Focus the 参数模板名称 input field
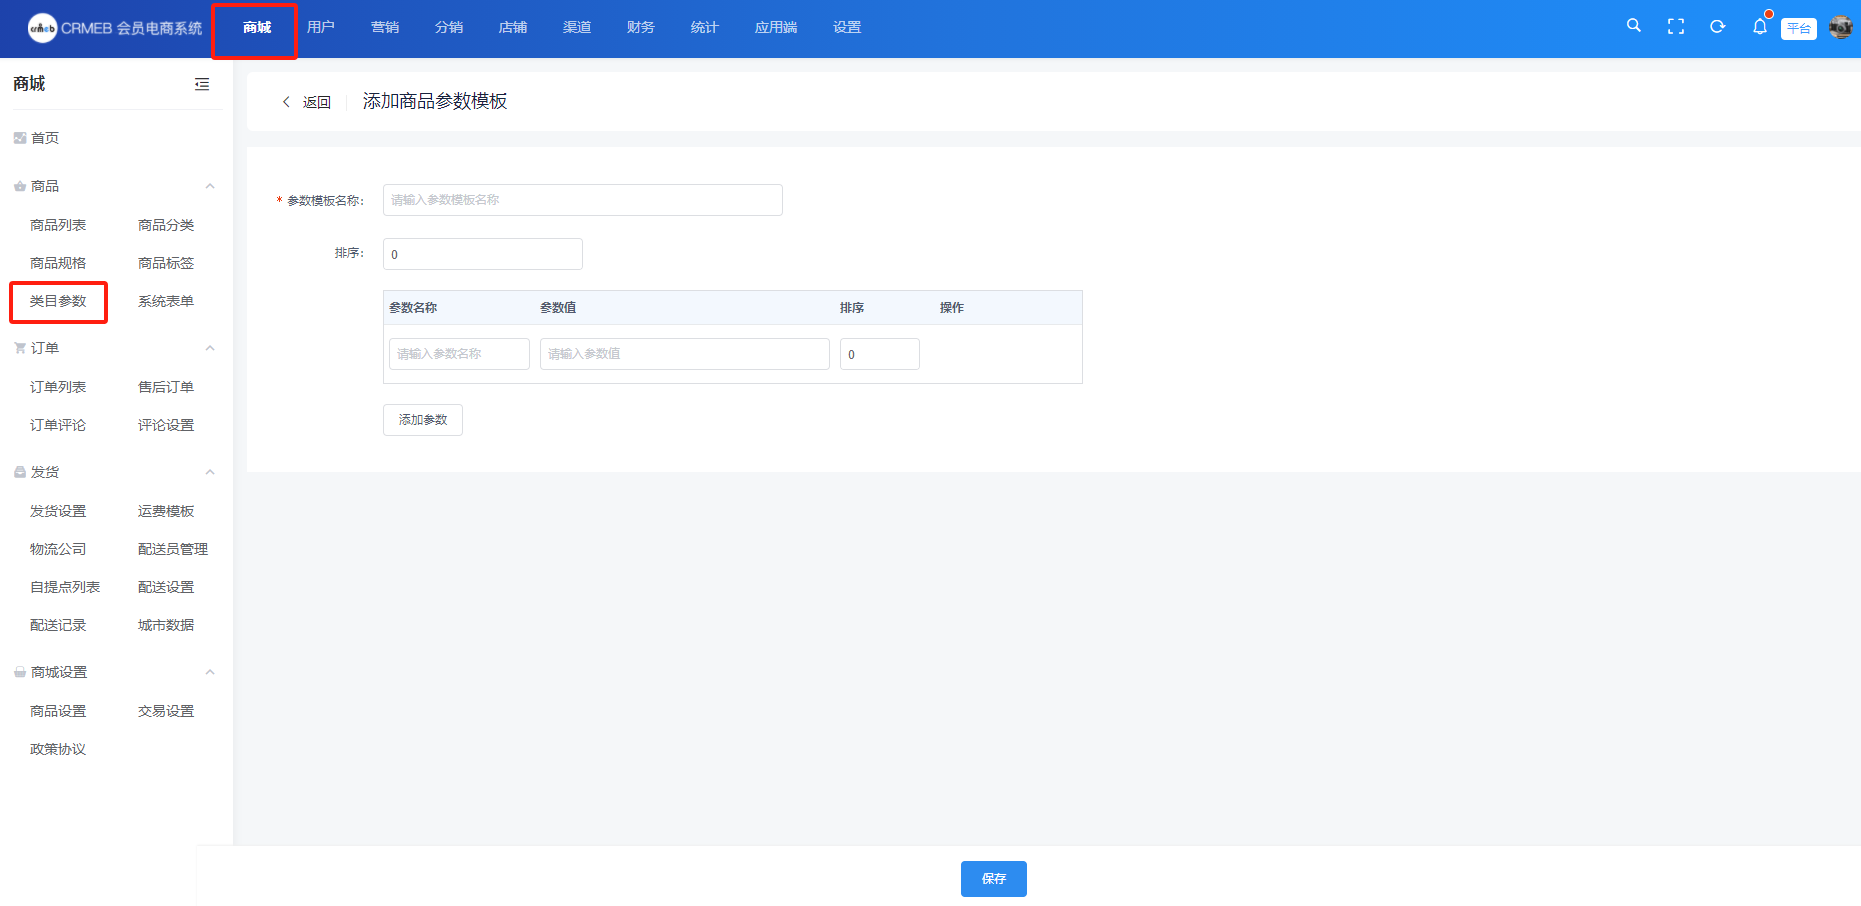 [582, 200]
